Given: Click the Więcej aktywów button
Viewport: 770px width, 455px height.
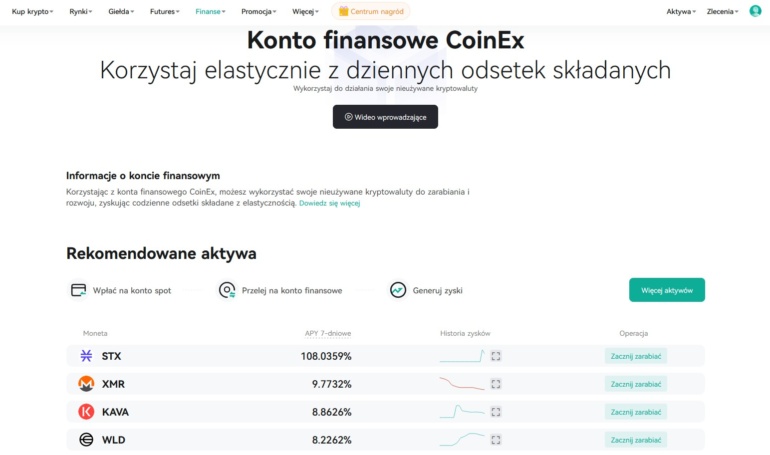Looking at the screenshot, I should pos(667,290).
